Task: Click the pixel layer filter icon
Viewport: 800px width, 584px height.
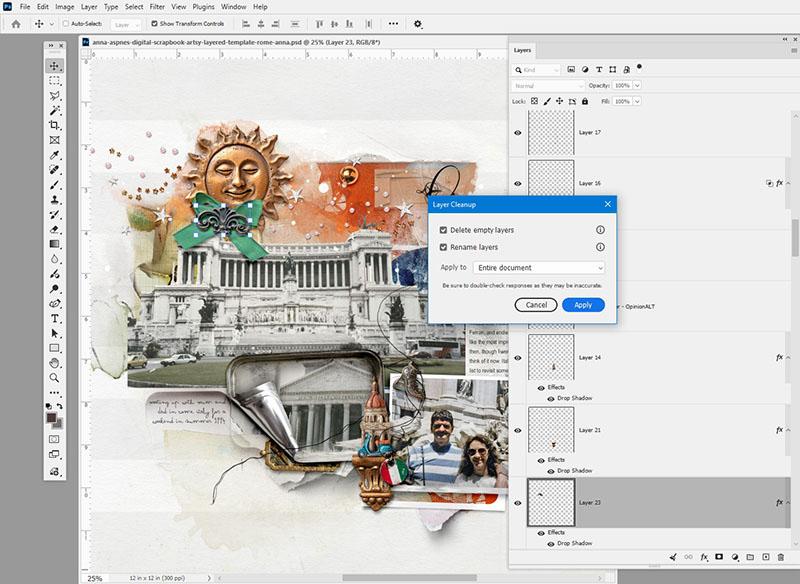Action: tap(571, 69)
